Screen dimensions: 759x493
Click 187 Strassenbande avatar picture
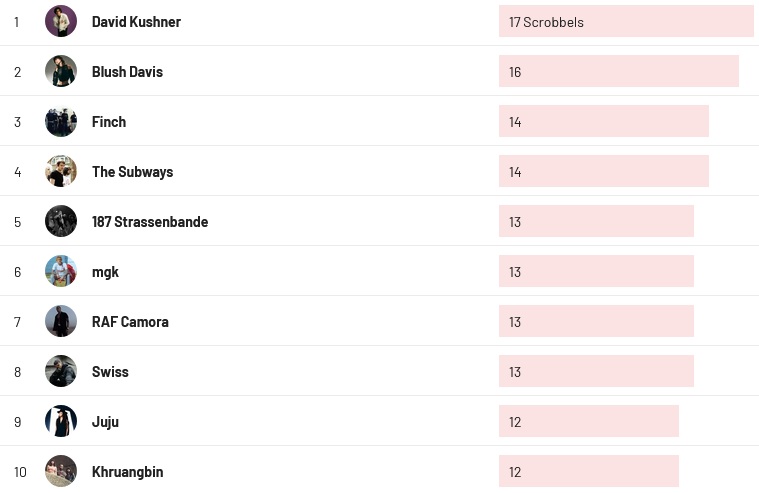pos(61,221)
